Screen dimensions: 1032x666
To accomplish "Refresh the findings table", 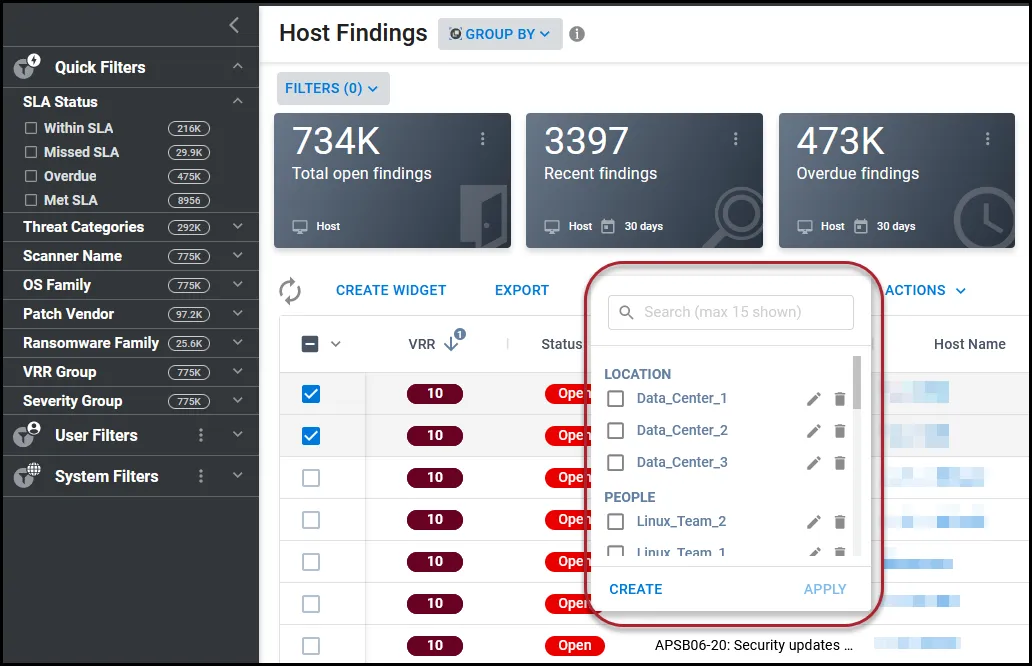I will coord(290,291).
